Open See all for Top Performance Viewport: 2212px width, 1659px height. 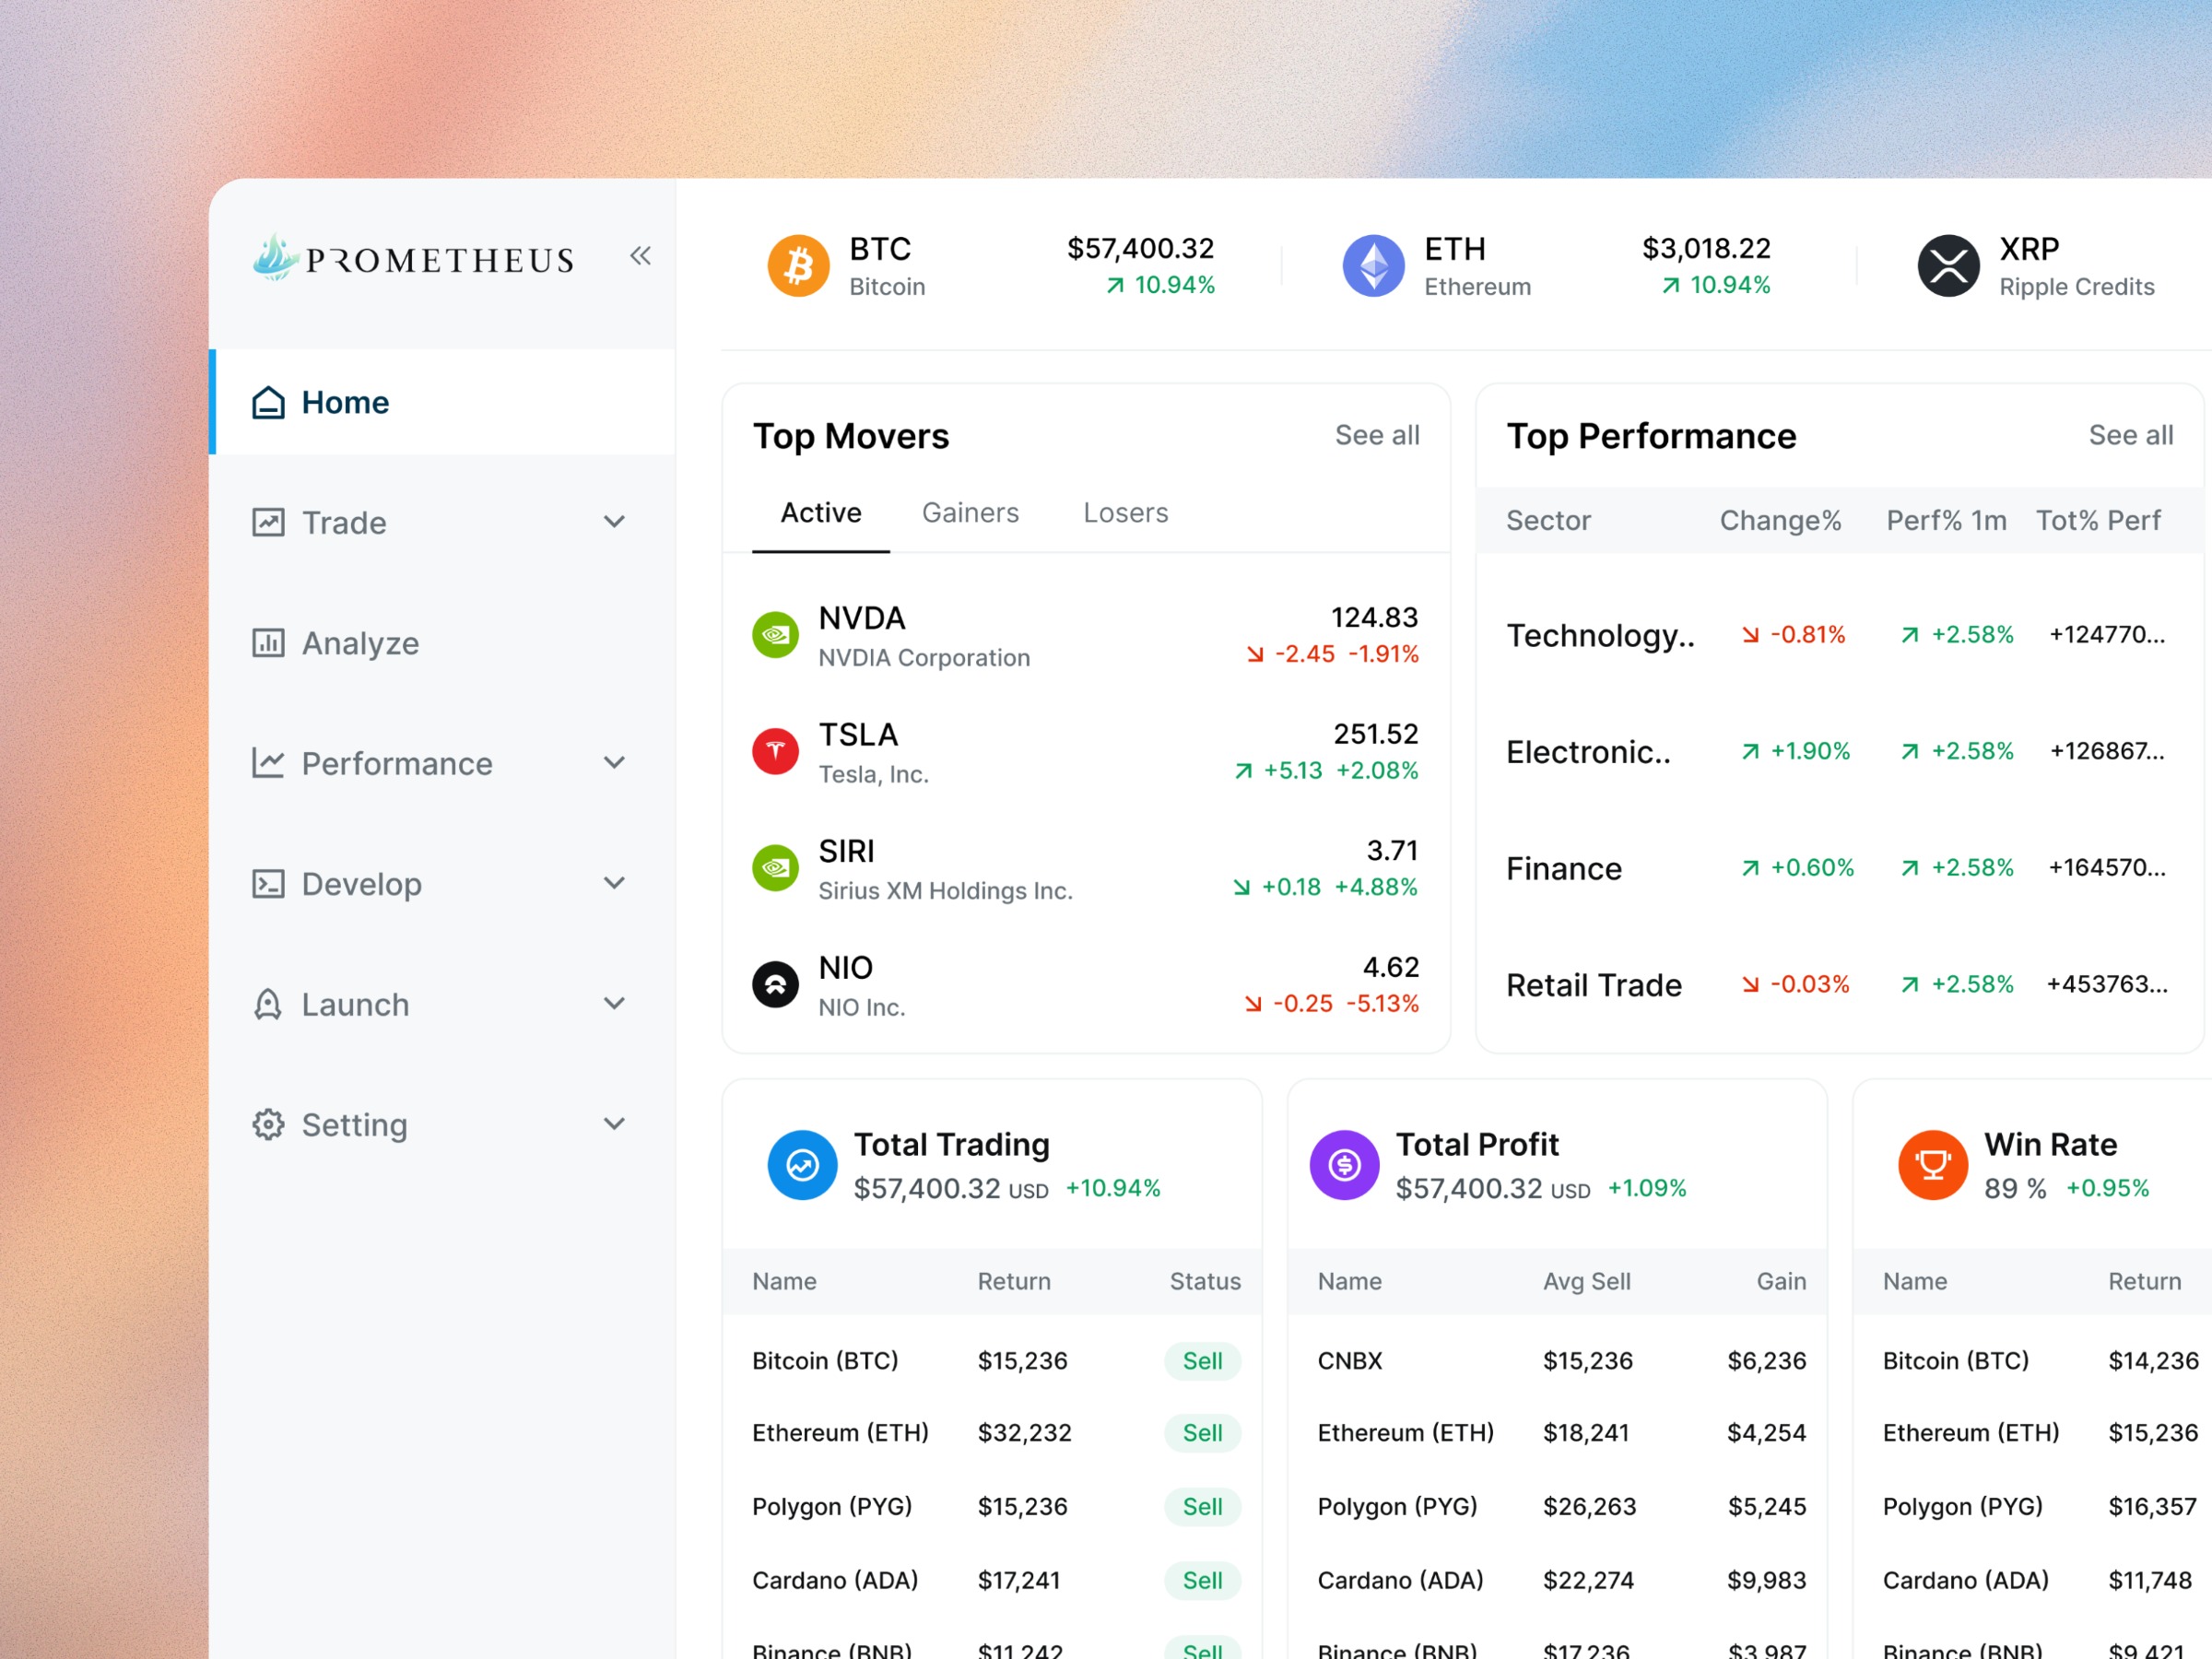2130,435
